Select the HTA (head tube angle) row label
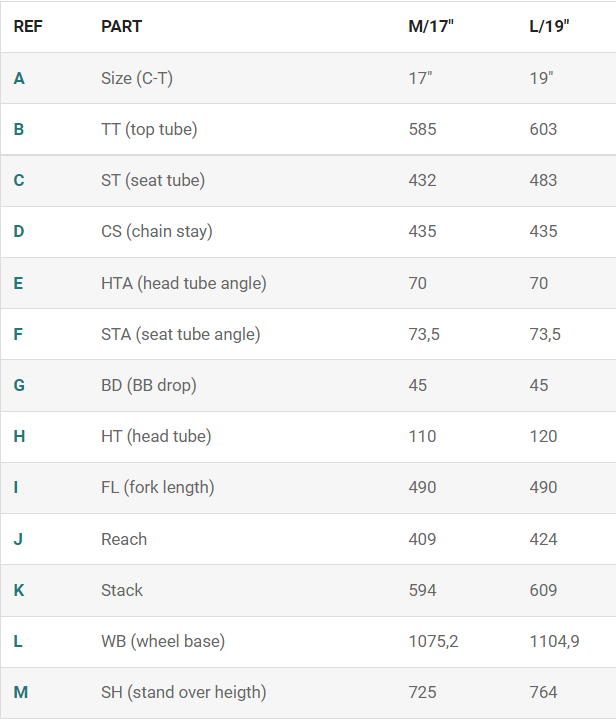The width and height of the screenshot is (616, 723). [183, 283]
